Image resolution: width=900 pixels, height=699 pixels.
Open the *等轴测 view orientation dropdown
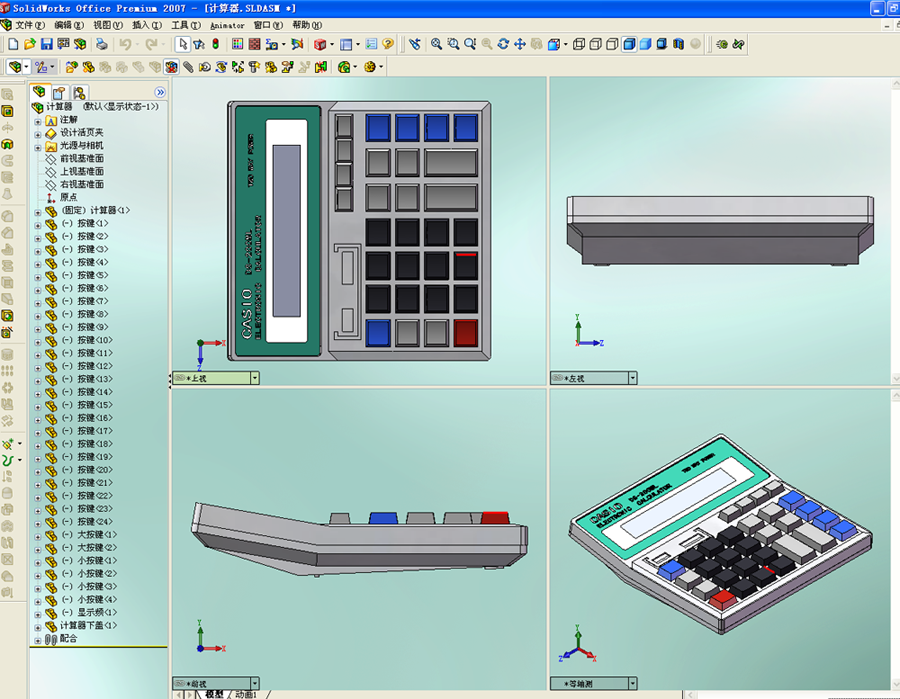[x=632, y=684]
